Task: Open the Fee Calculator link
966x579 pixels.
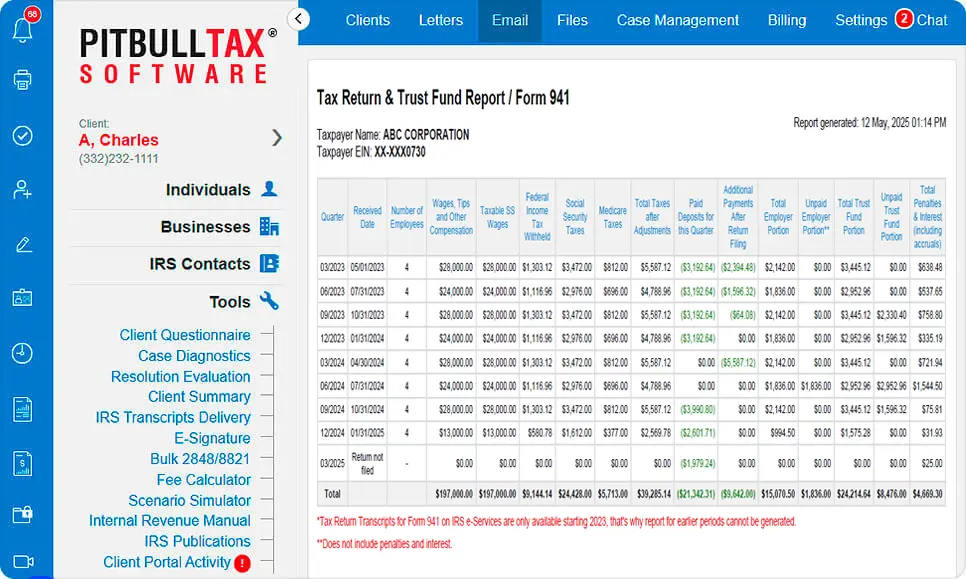Action: [203, 479]
